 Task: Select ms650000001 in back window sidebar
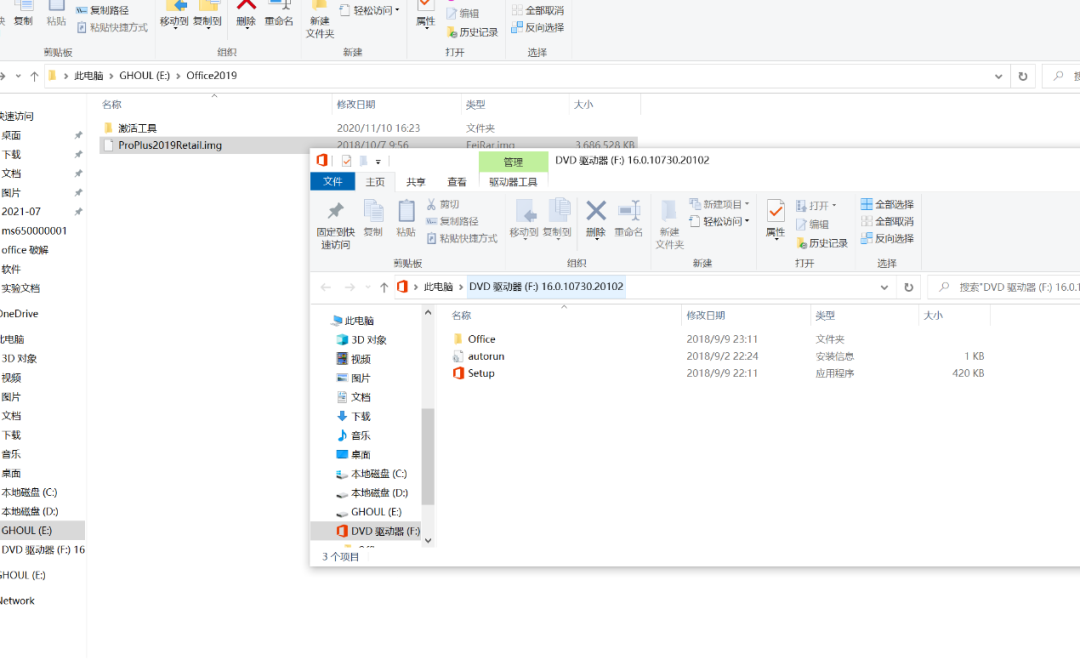point(34,231)
